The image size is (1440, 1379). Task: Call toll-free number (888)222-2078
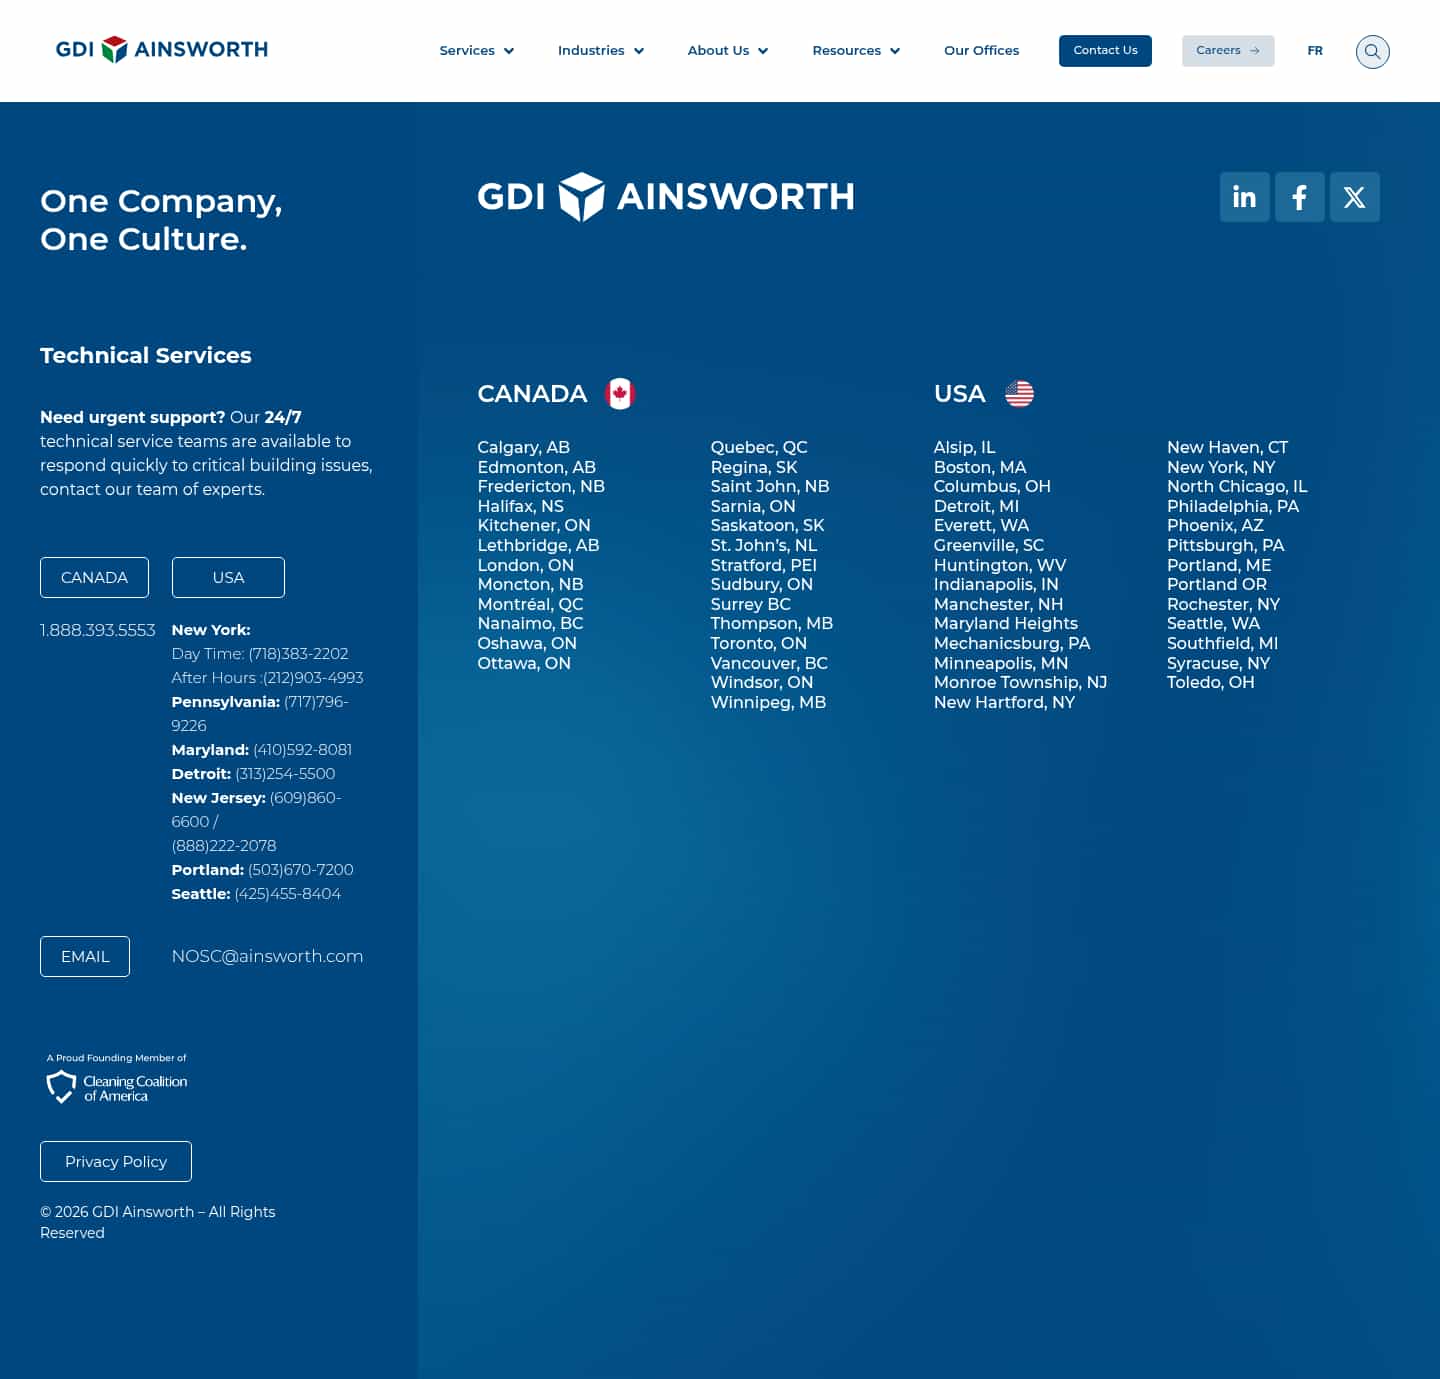click(224, 846)
